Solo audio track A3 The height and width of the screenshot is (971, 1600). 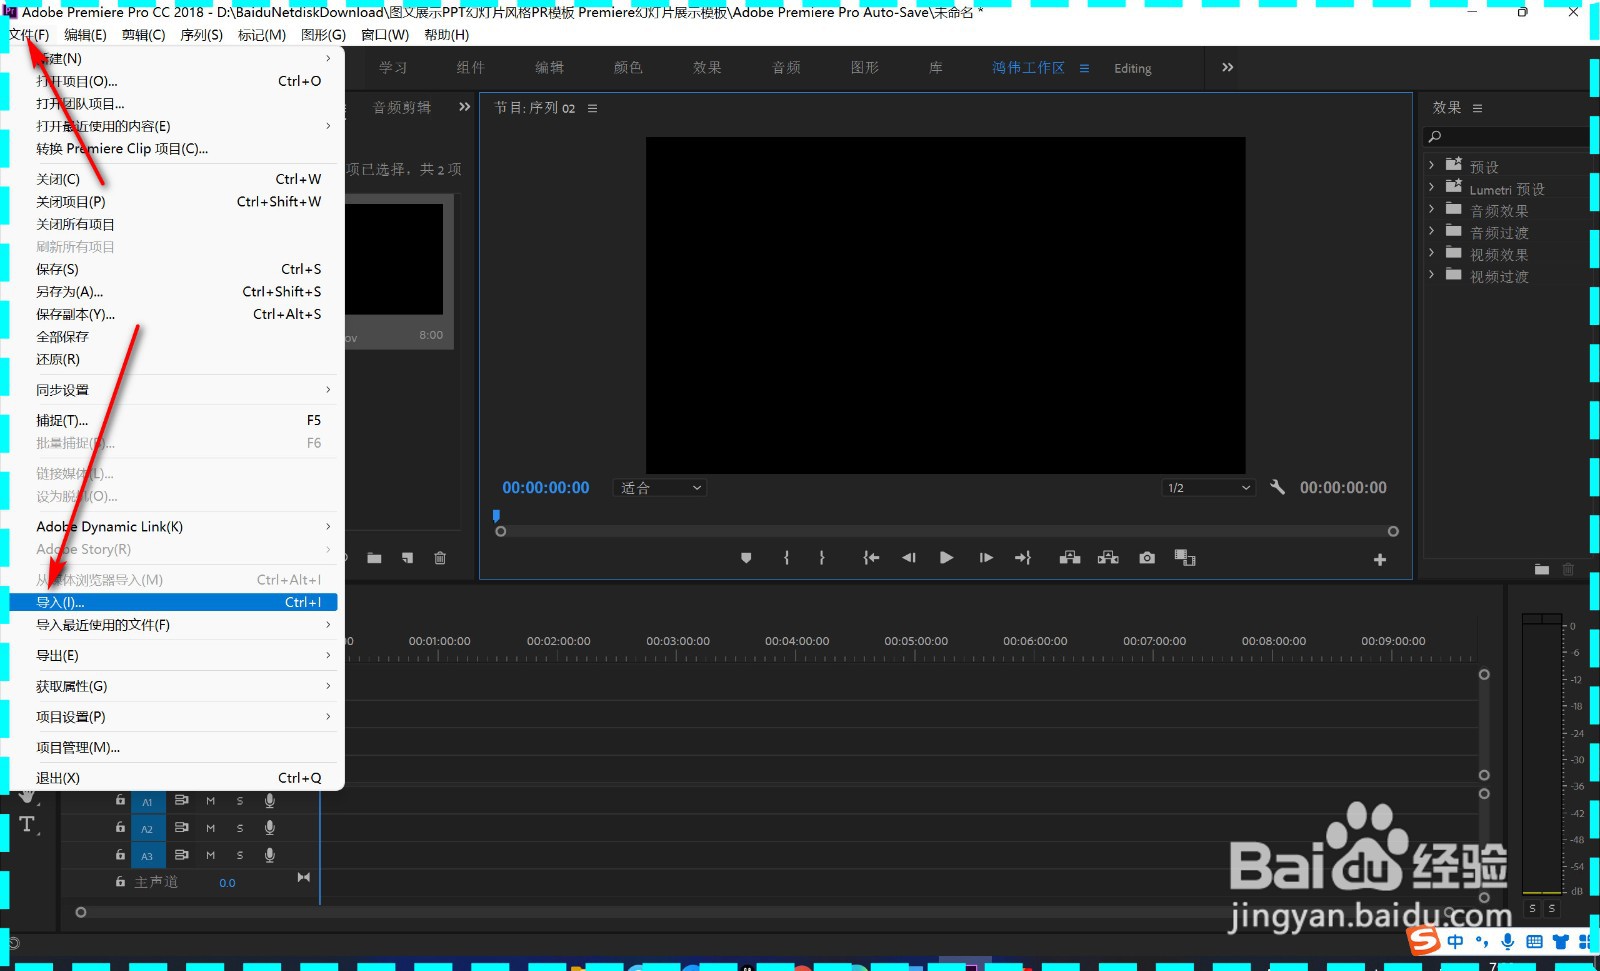[x=240, y=856]
